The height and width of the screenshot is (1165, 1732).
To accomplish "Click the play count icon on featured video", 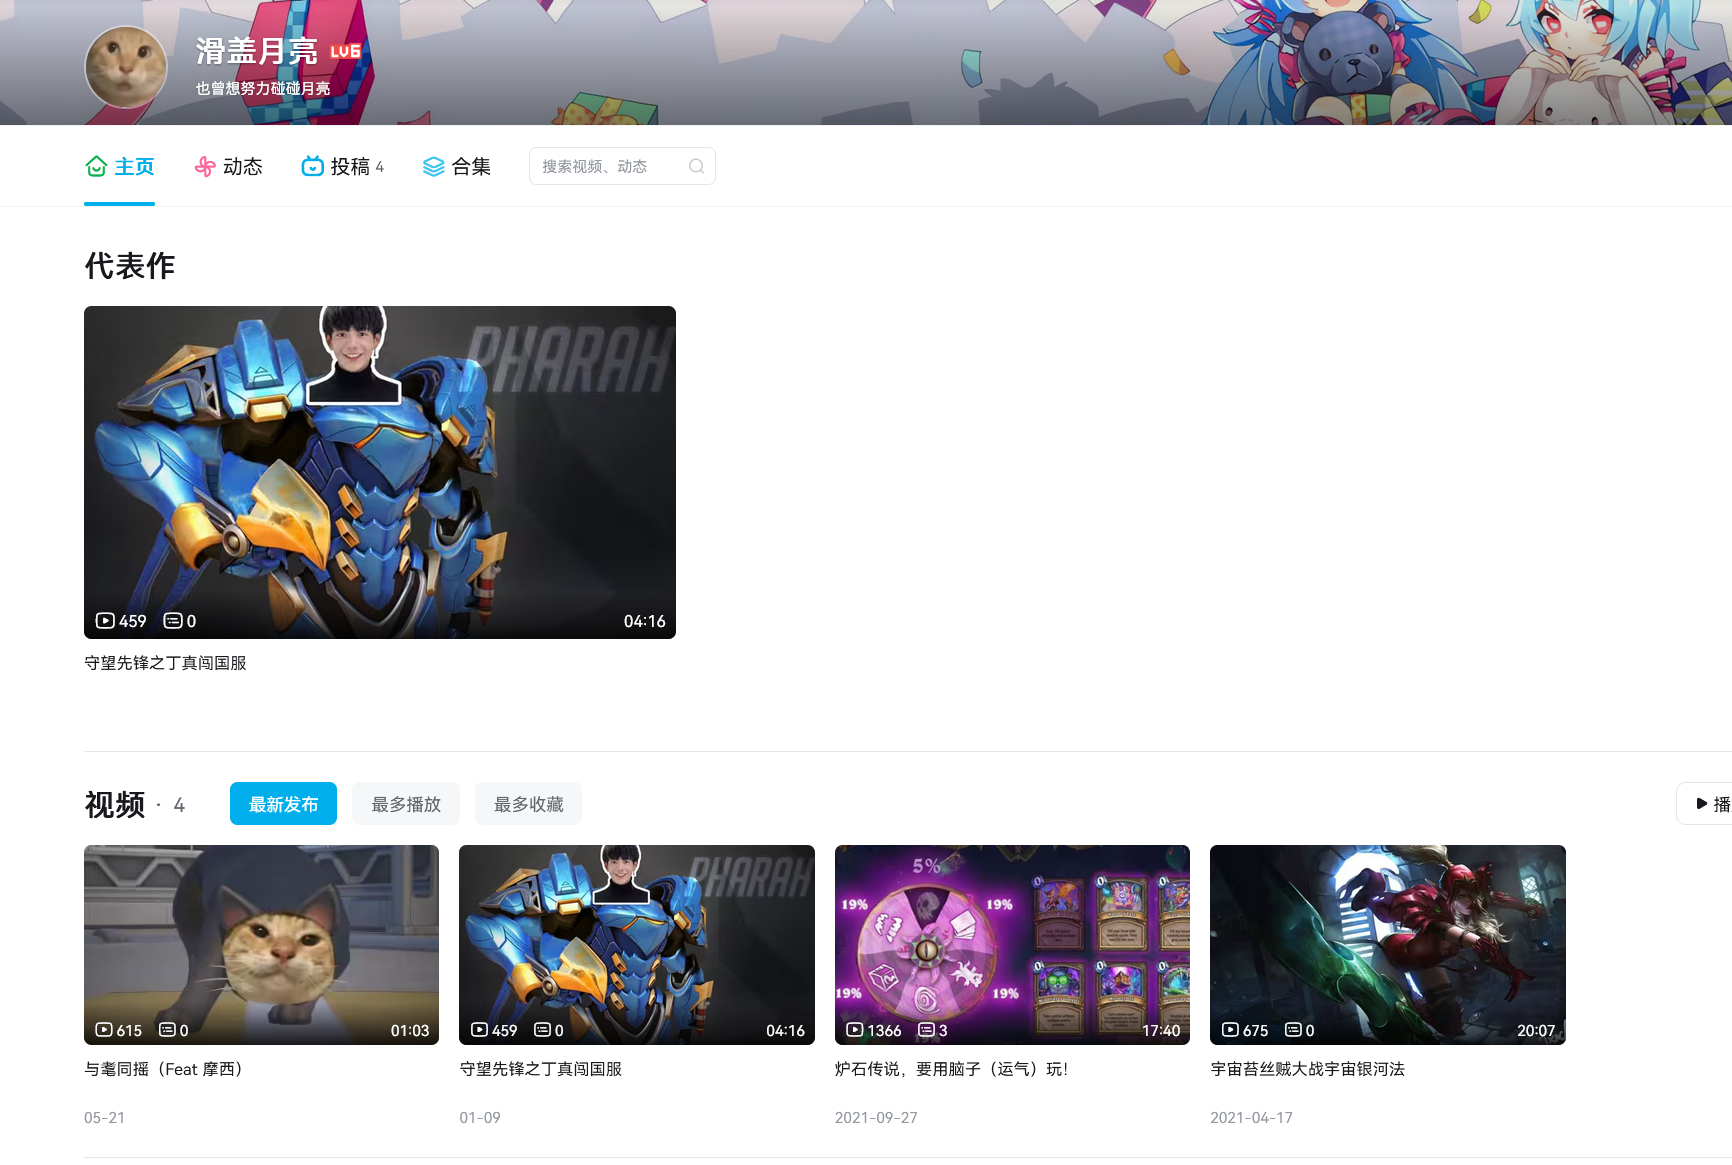I will point(105,621).
